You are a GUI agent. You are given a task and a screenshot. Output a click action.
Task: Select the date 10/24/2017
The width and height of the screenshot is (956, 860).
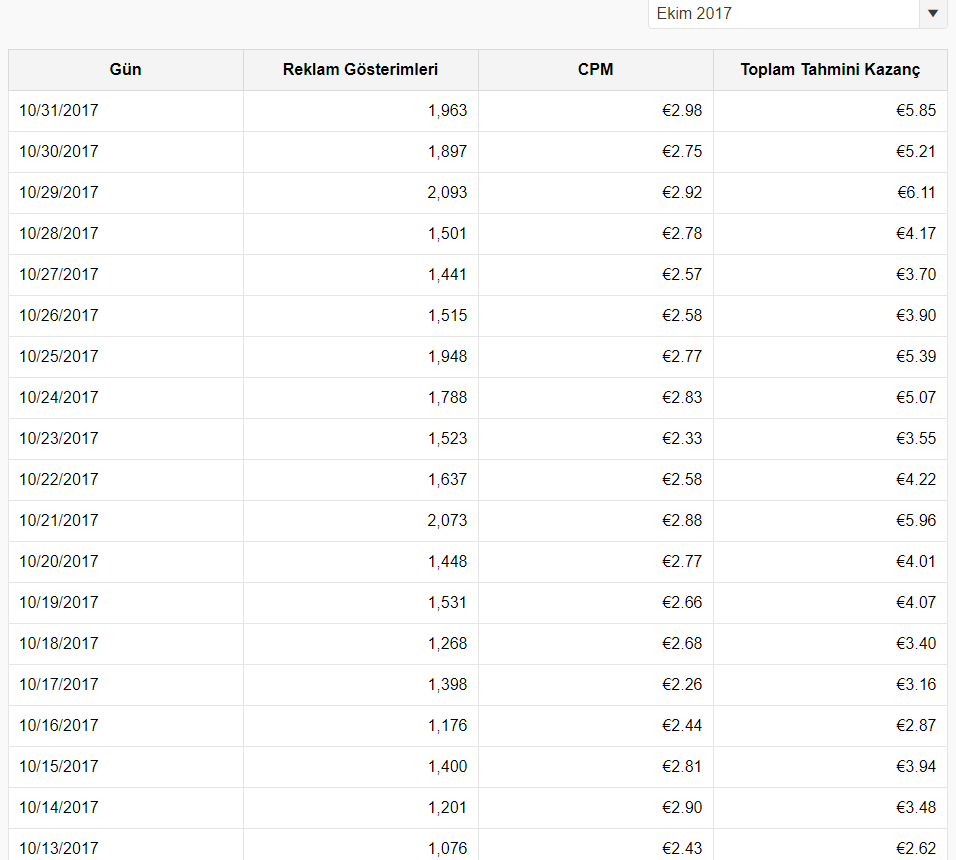[x=59, y=397]
